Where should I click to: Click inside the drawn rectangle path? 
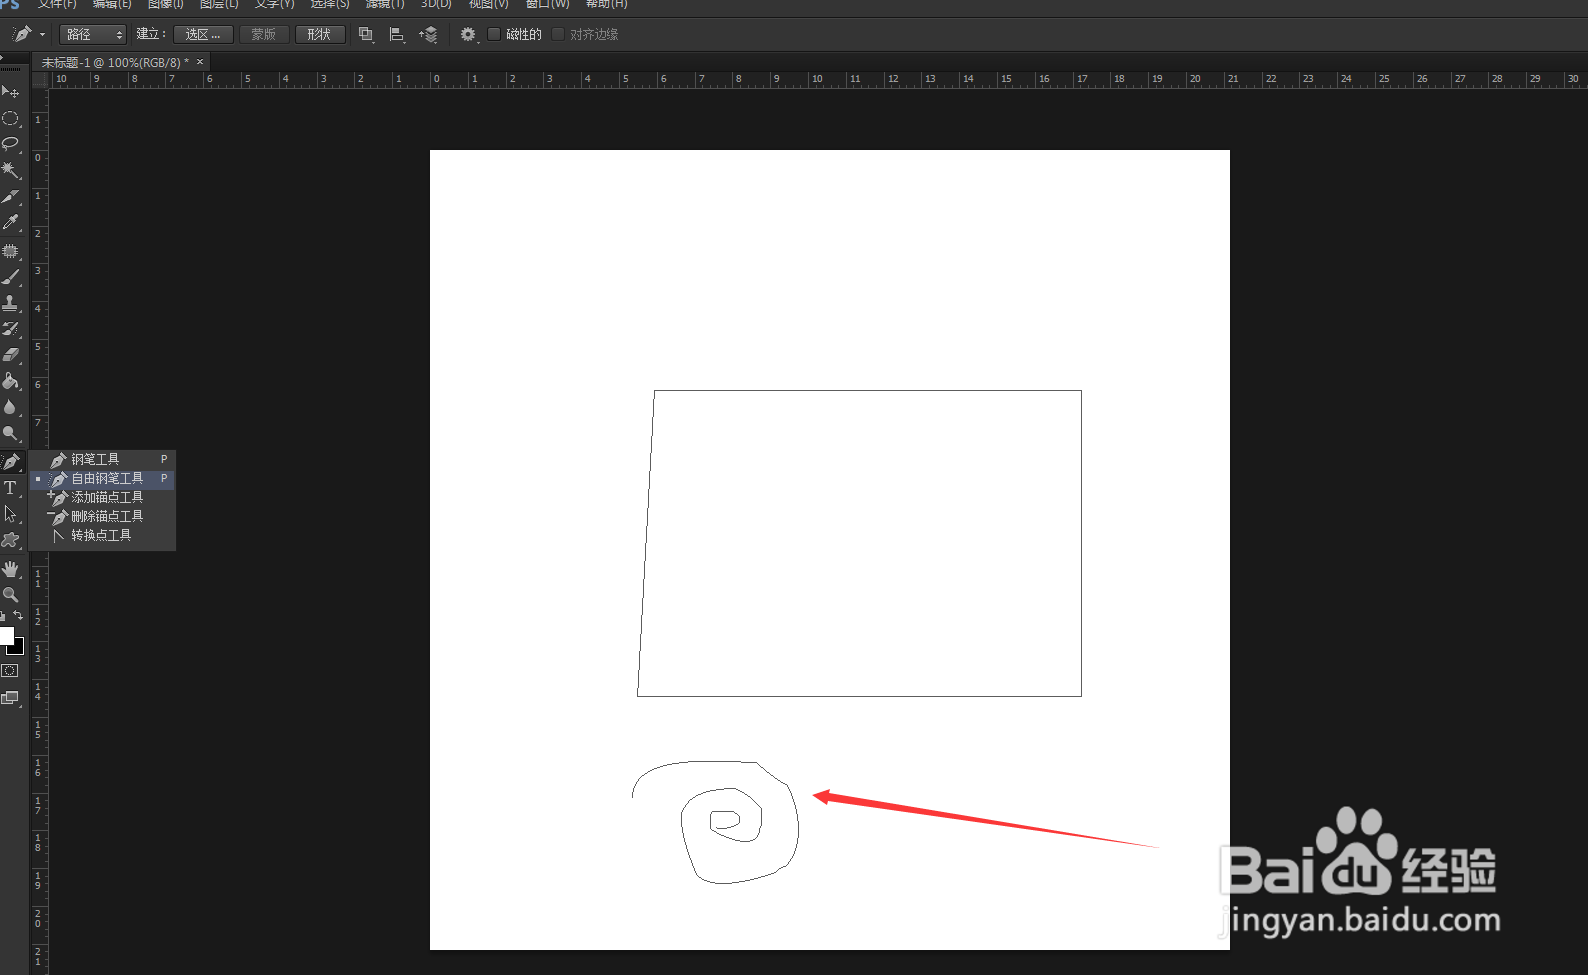(x=860, y=543)
